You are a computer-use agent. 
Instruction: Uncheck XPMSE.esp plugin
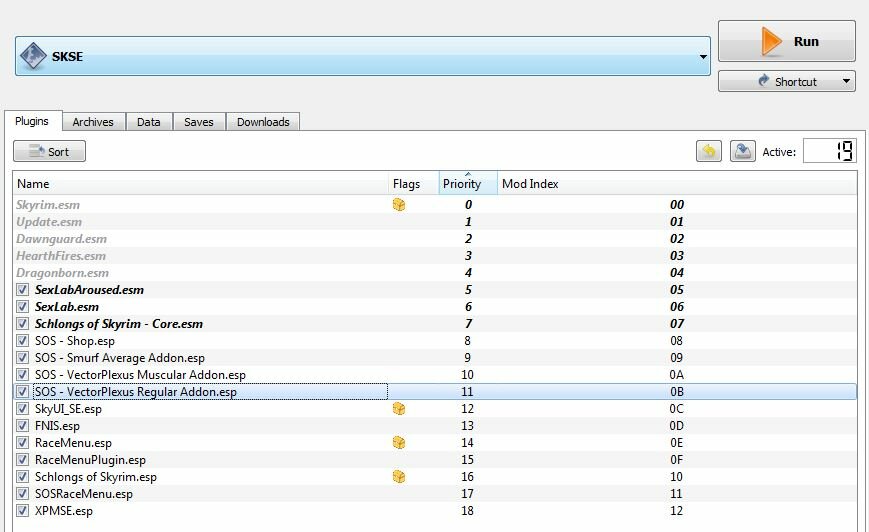point(22,510)
